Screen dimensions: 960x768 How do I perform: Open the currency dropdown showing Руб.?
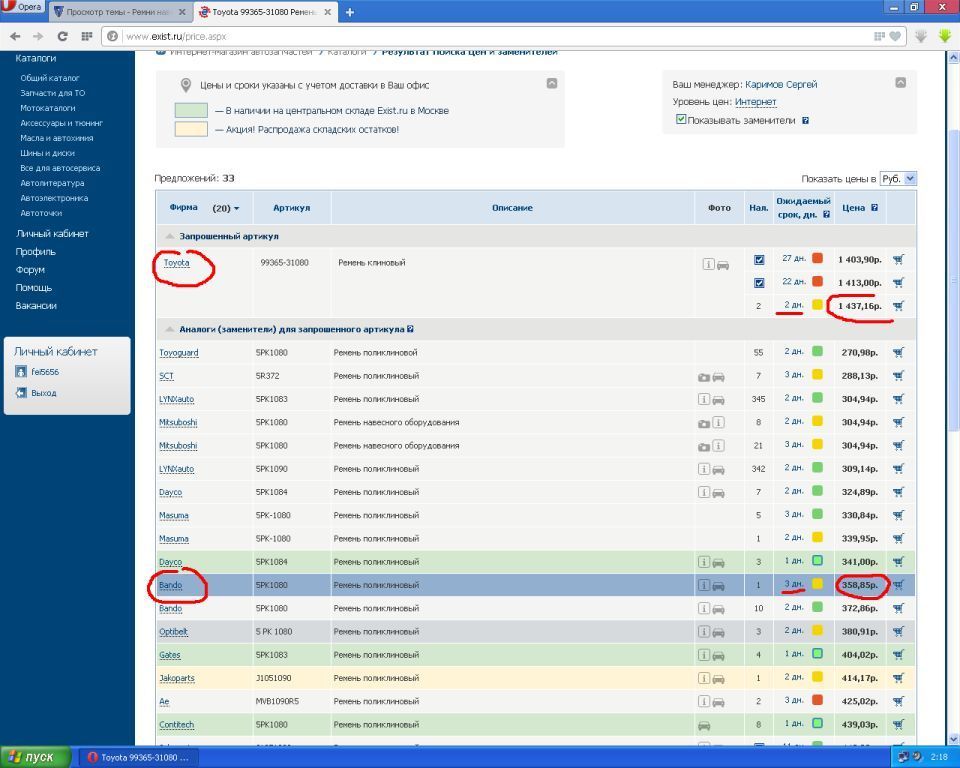pos(897,179)
